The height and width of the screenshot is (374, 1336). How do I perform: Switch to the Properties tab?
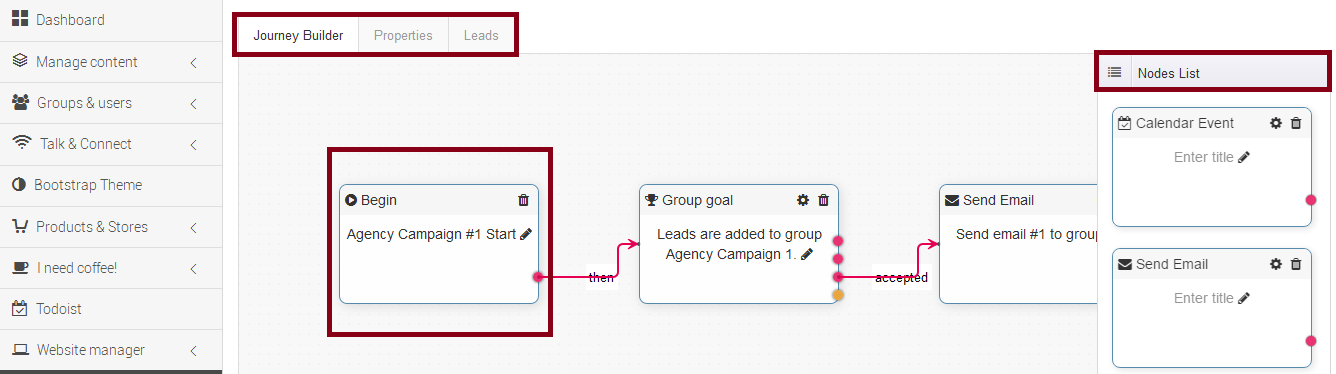tap(403, 35)
